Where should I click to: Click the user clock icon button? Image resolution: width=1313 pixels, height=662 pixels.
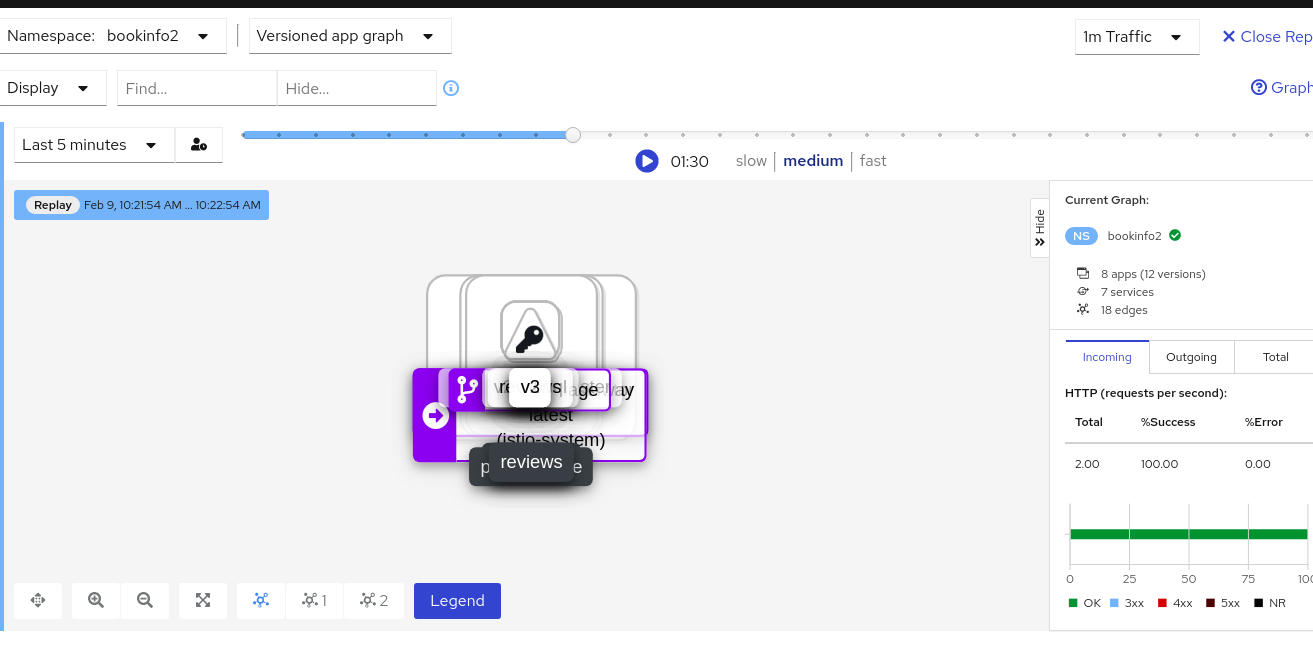tap(199, 145)
